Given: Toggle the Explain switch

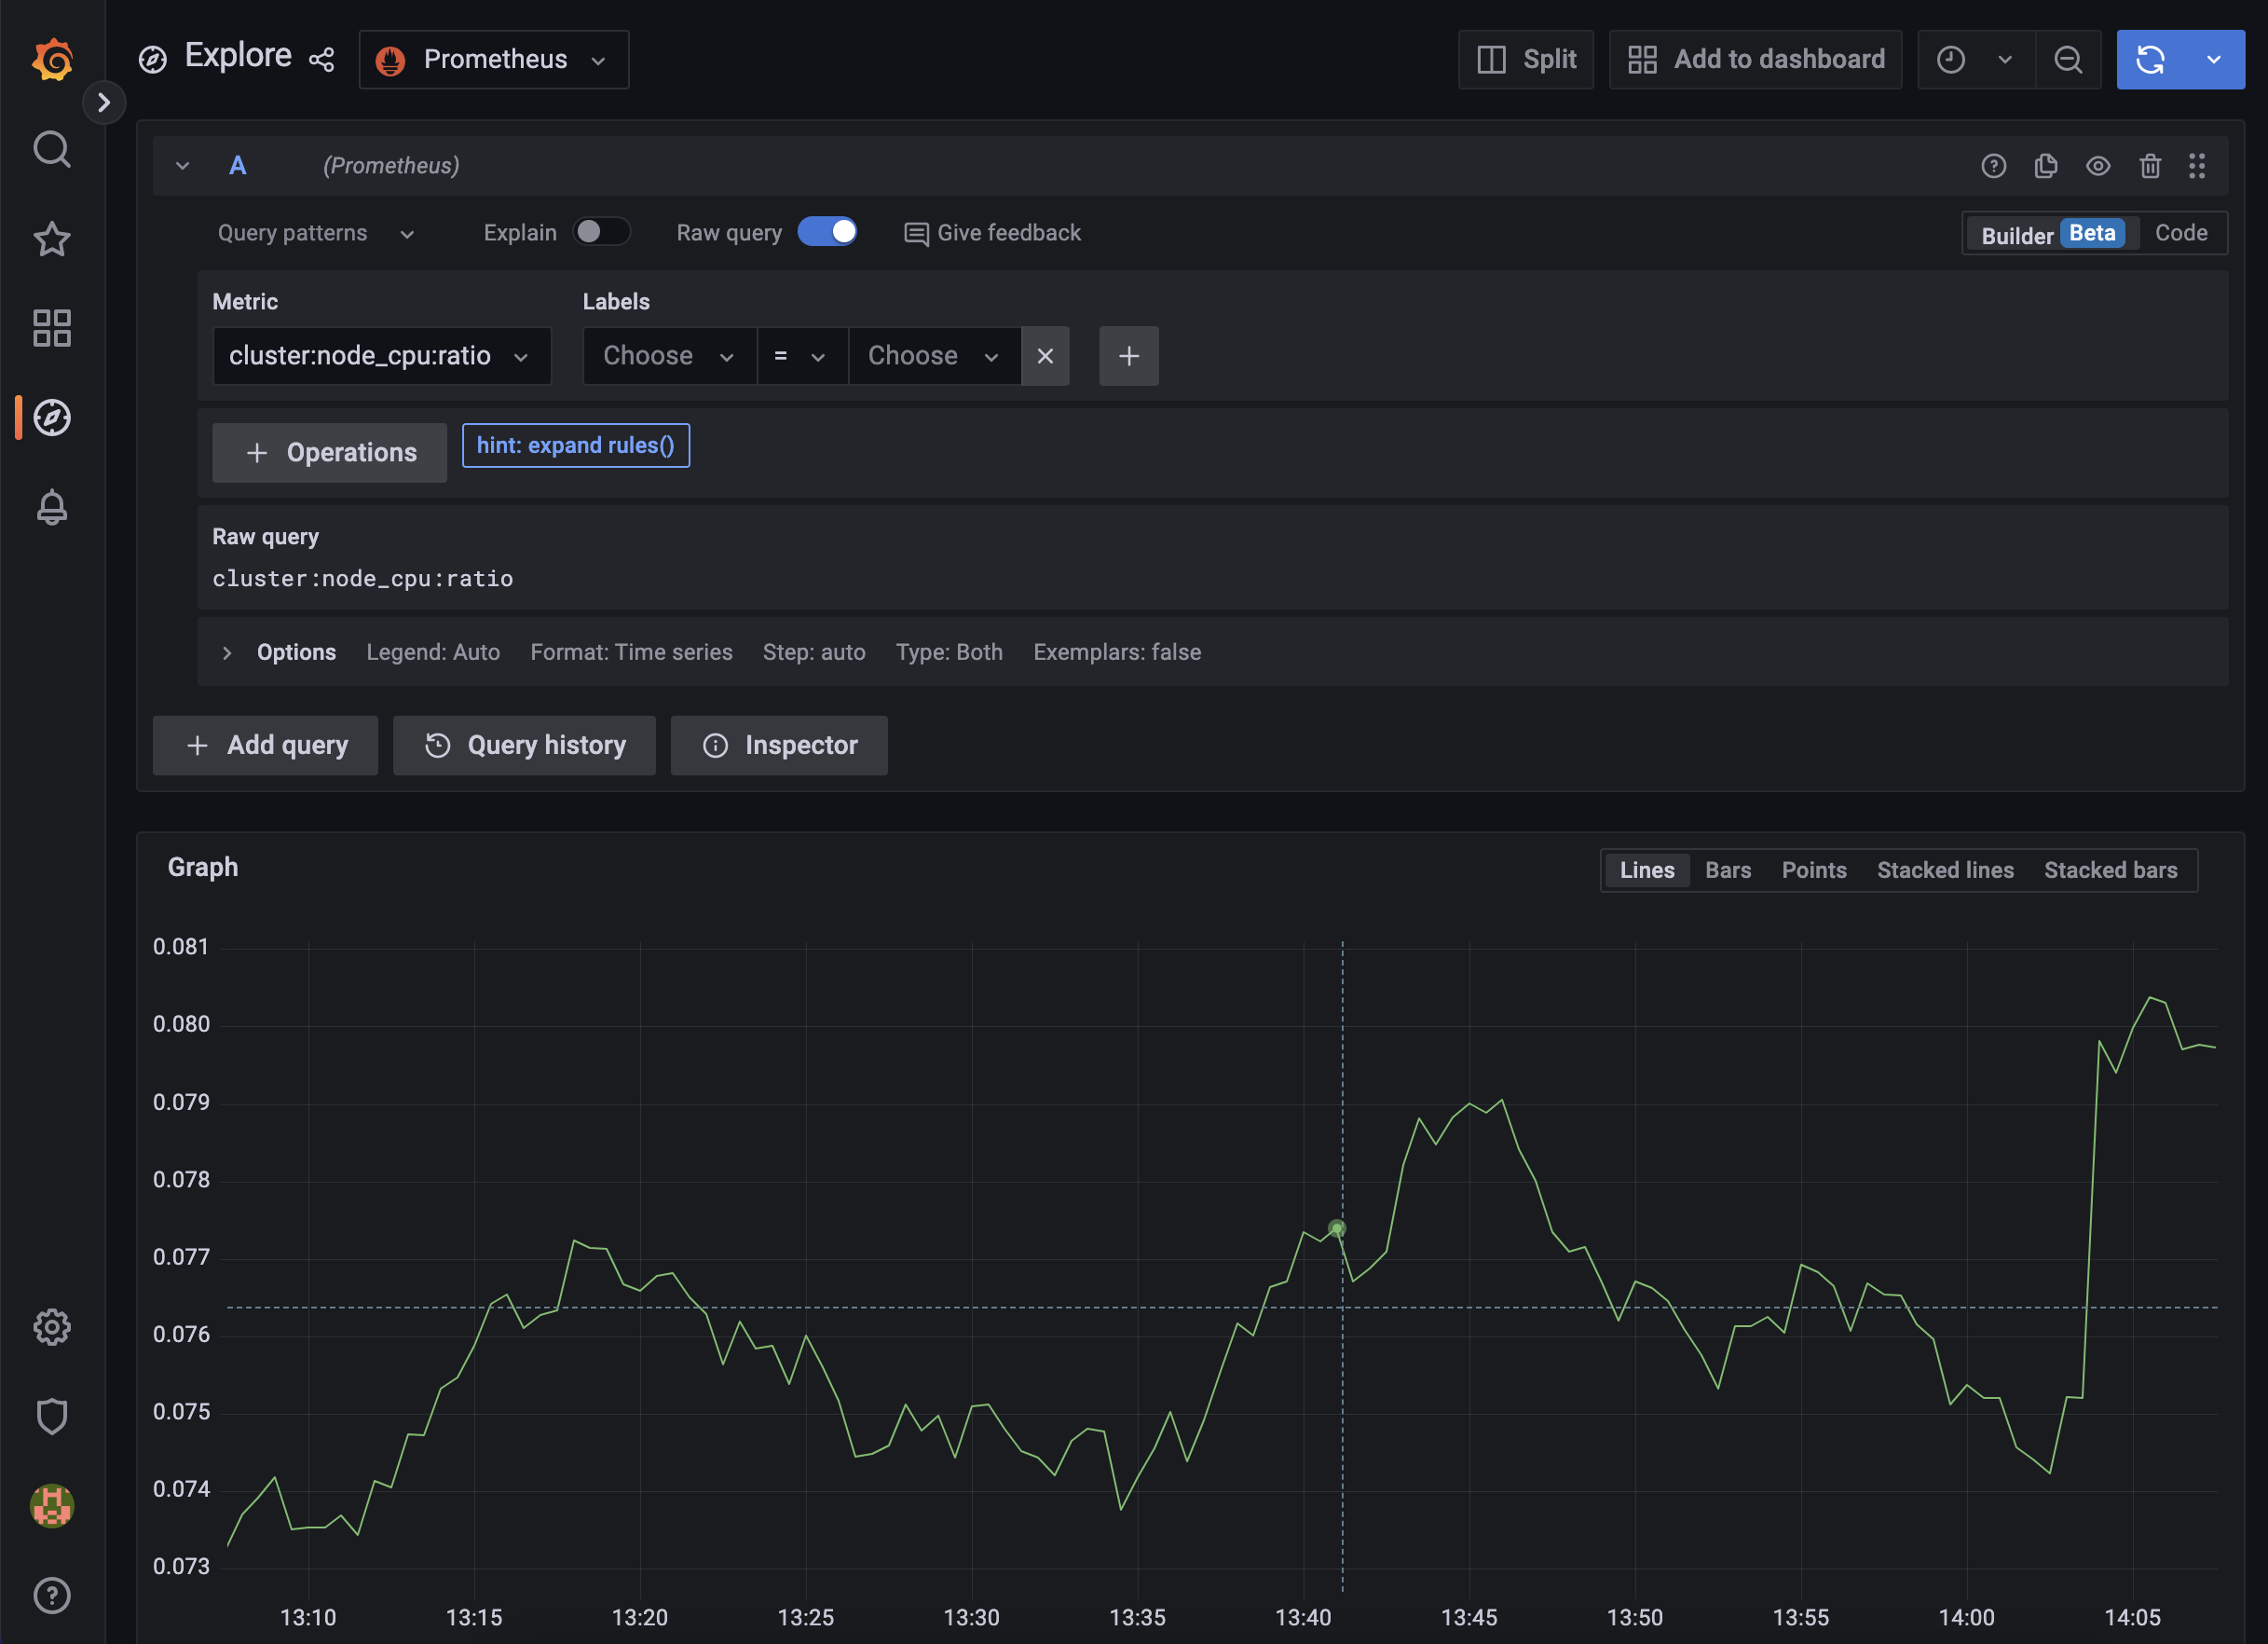Looking at the screenshot, I should [601, 232].
